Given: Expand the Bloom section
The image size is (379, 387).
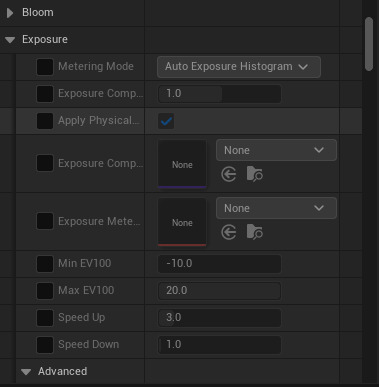Looking at the screenshot, I should coord(10,13).
